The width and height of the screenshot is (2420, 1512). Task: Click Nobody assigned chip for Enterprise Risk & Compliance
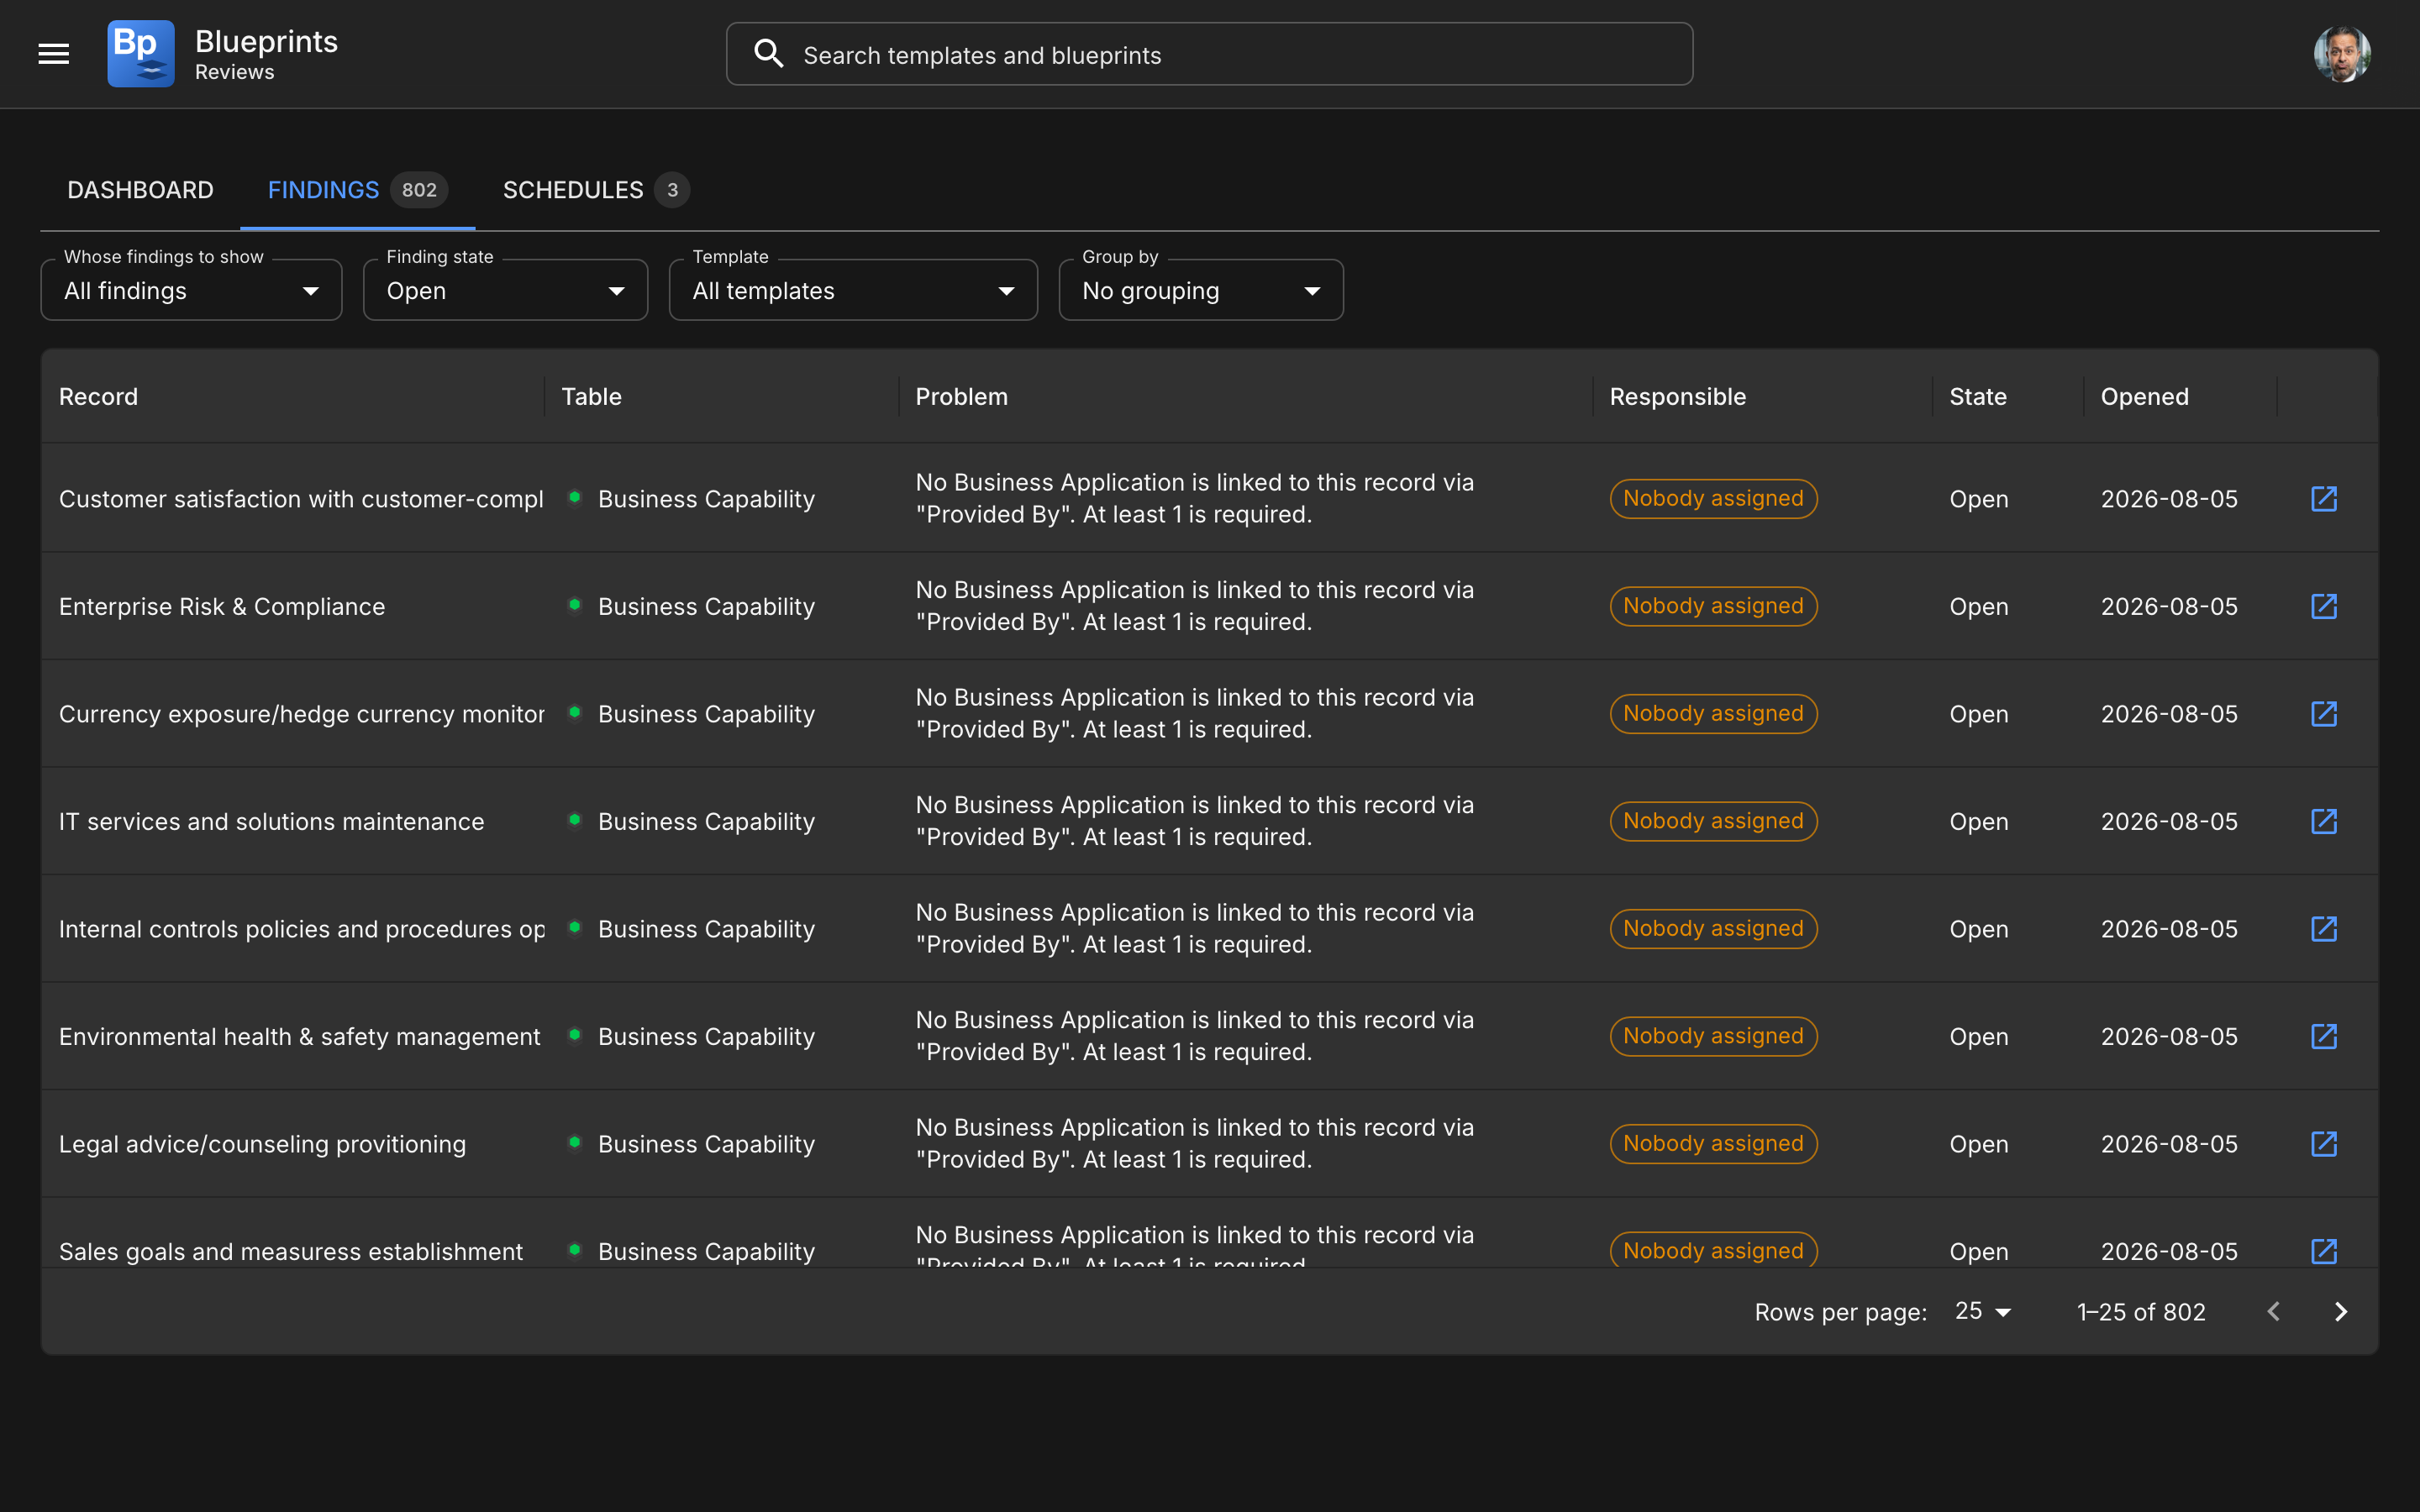point(1713,606)
